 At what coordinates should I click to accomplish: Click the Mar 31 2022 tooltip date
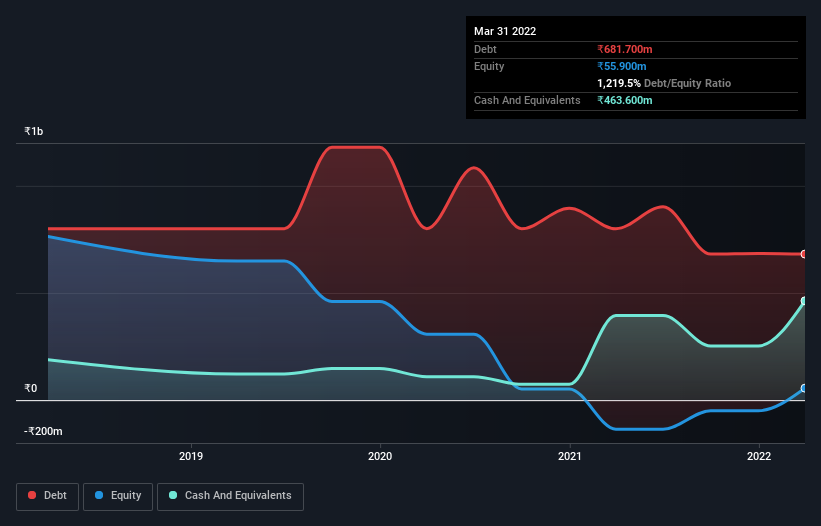coord(505,31)
